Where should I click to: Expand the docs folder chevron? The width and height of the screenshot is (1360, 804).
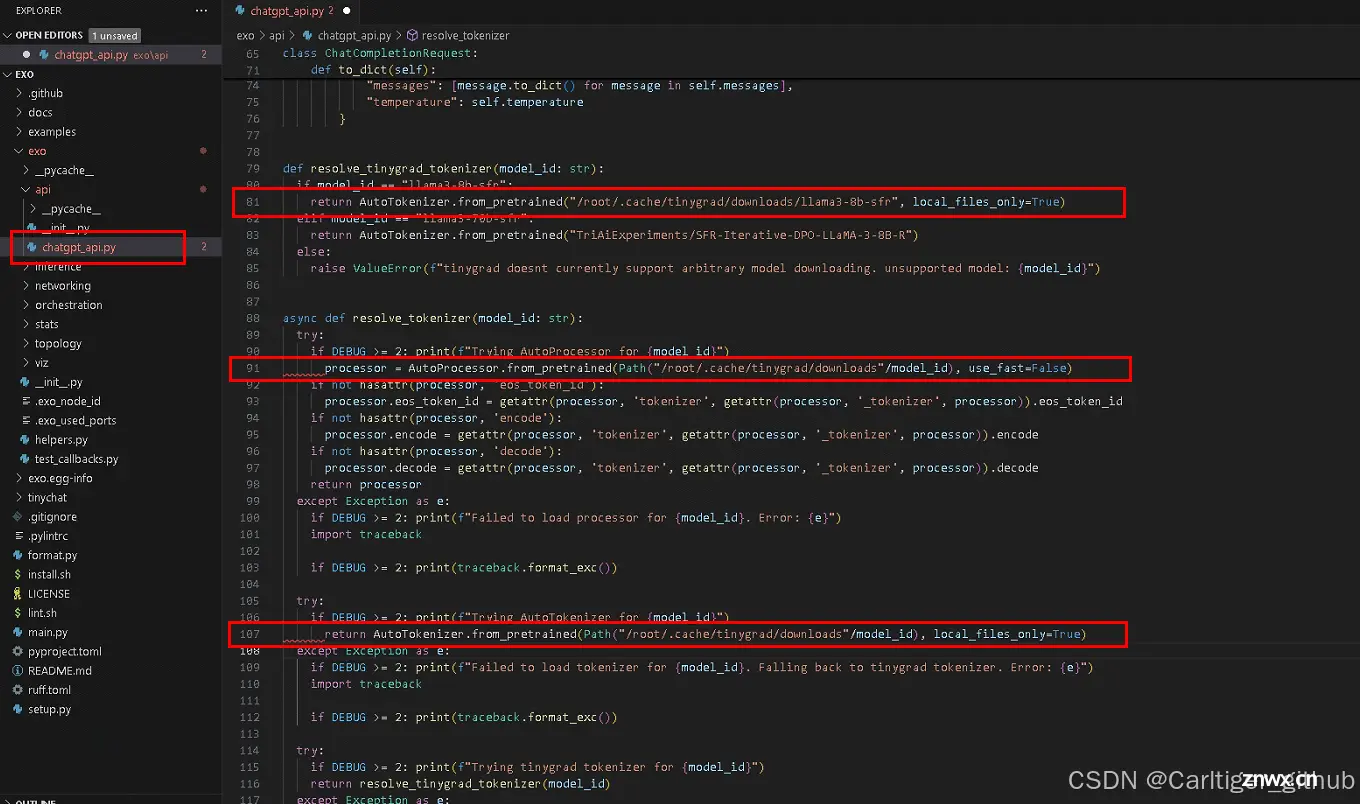point(19,112)
